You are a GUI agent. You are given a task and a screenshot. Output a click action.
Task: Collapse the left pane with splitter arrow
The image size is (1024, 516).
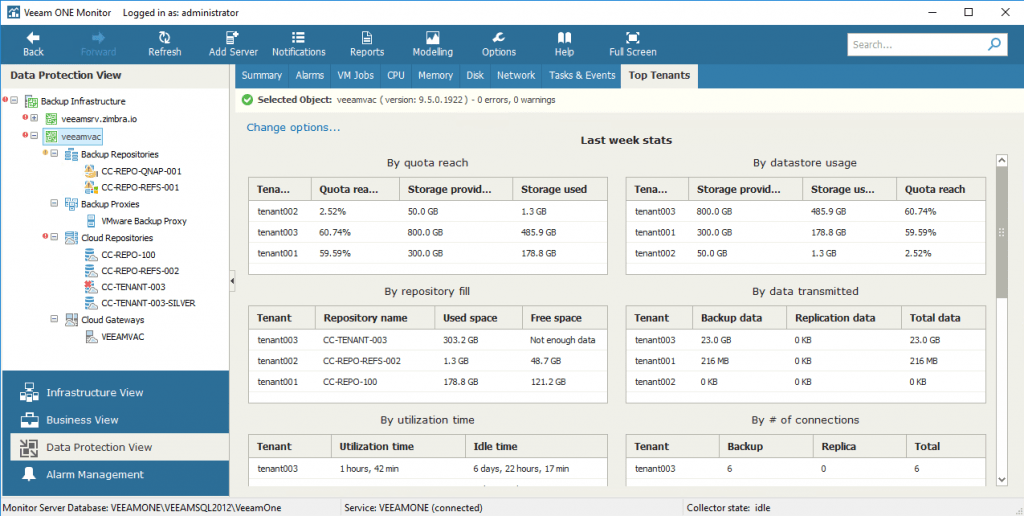232,281
